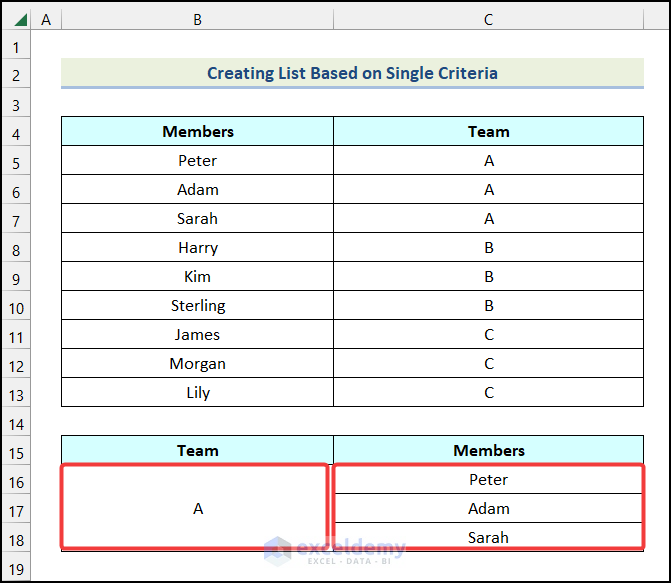Click the cell containing Lily
The image size is (671, 583).
click(197, 393)
